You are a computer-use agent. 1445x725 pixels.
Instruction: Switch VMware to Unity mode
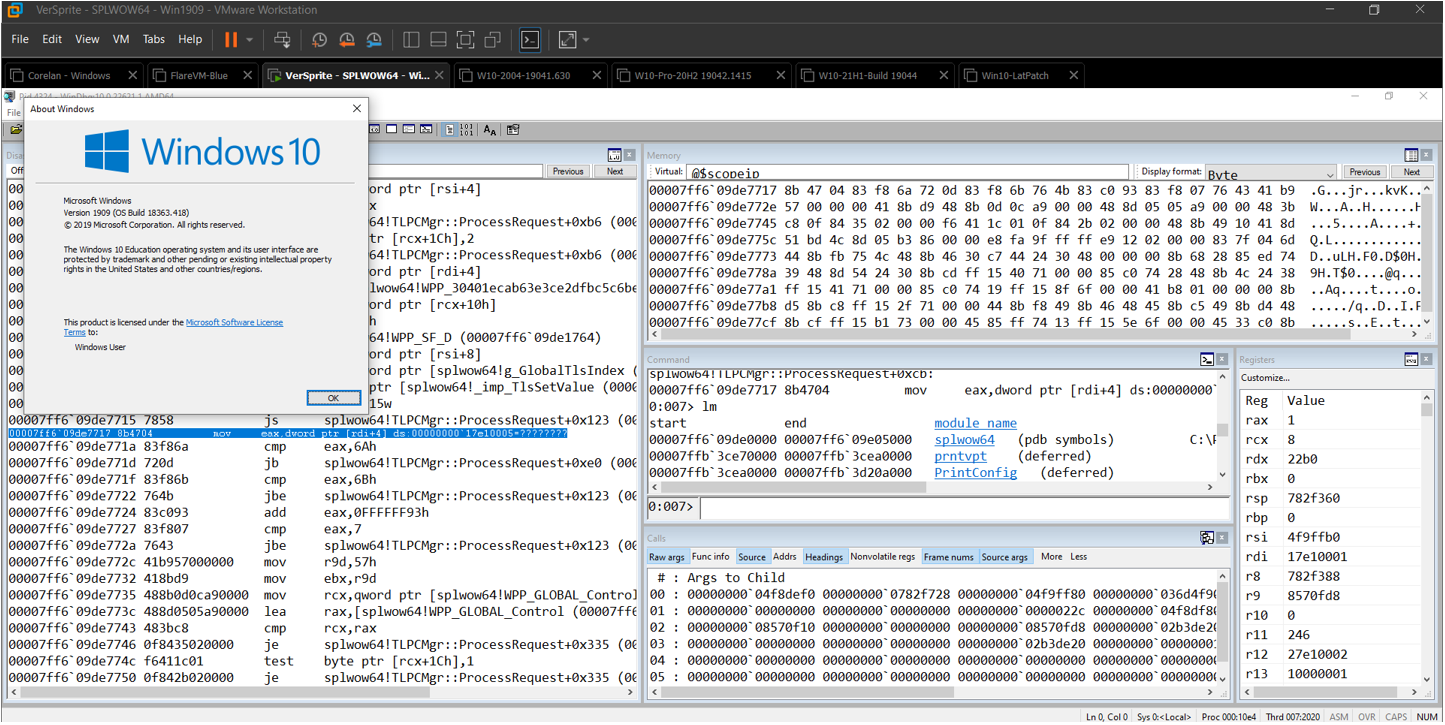(492, 40)
